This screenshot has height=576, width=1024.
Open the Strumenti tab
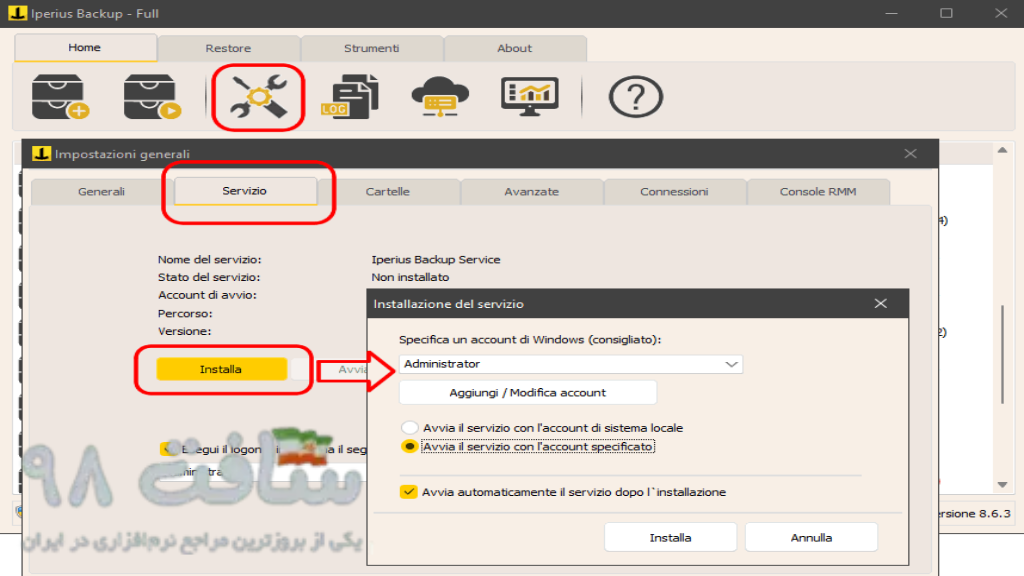[x=372, y=48]
